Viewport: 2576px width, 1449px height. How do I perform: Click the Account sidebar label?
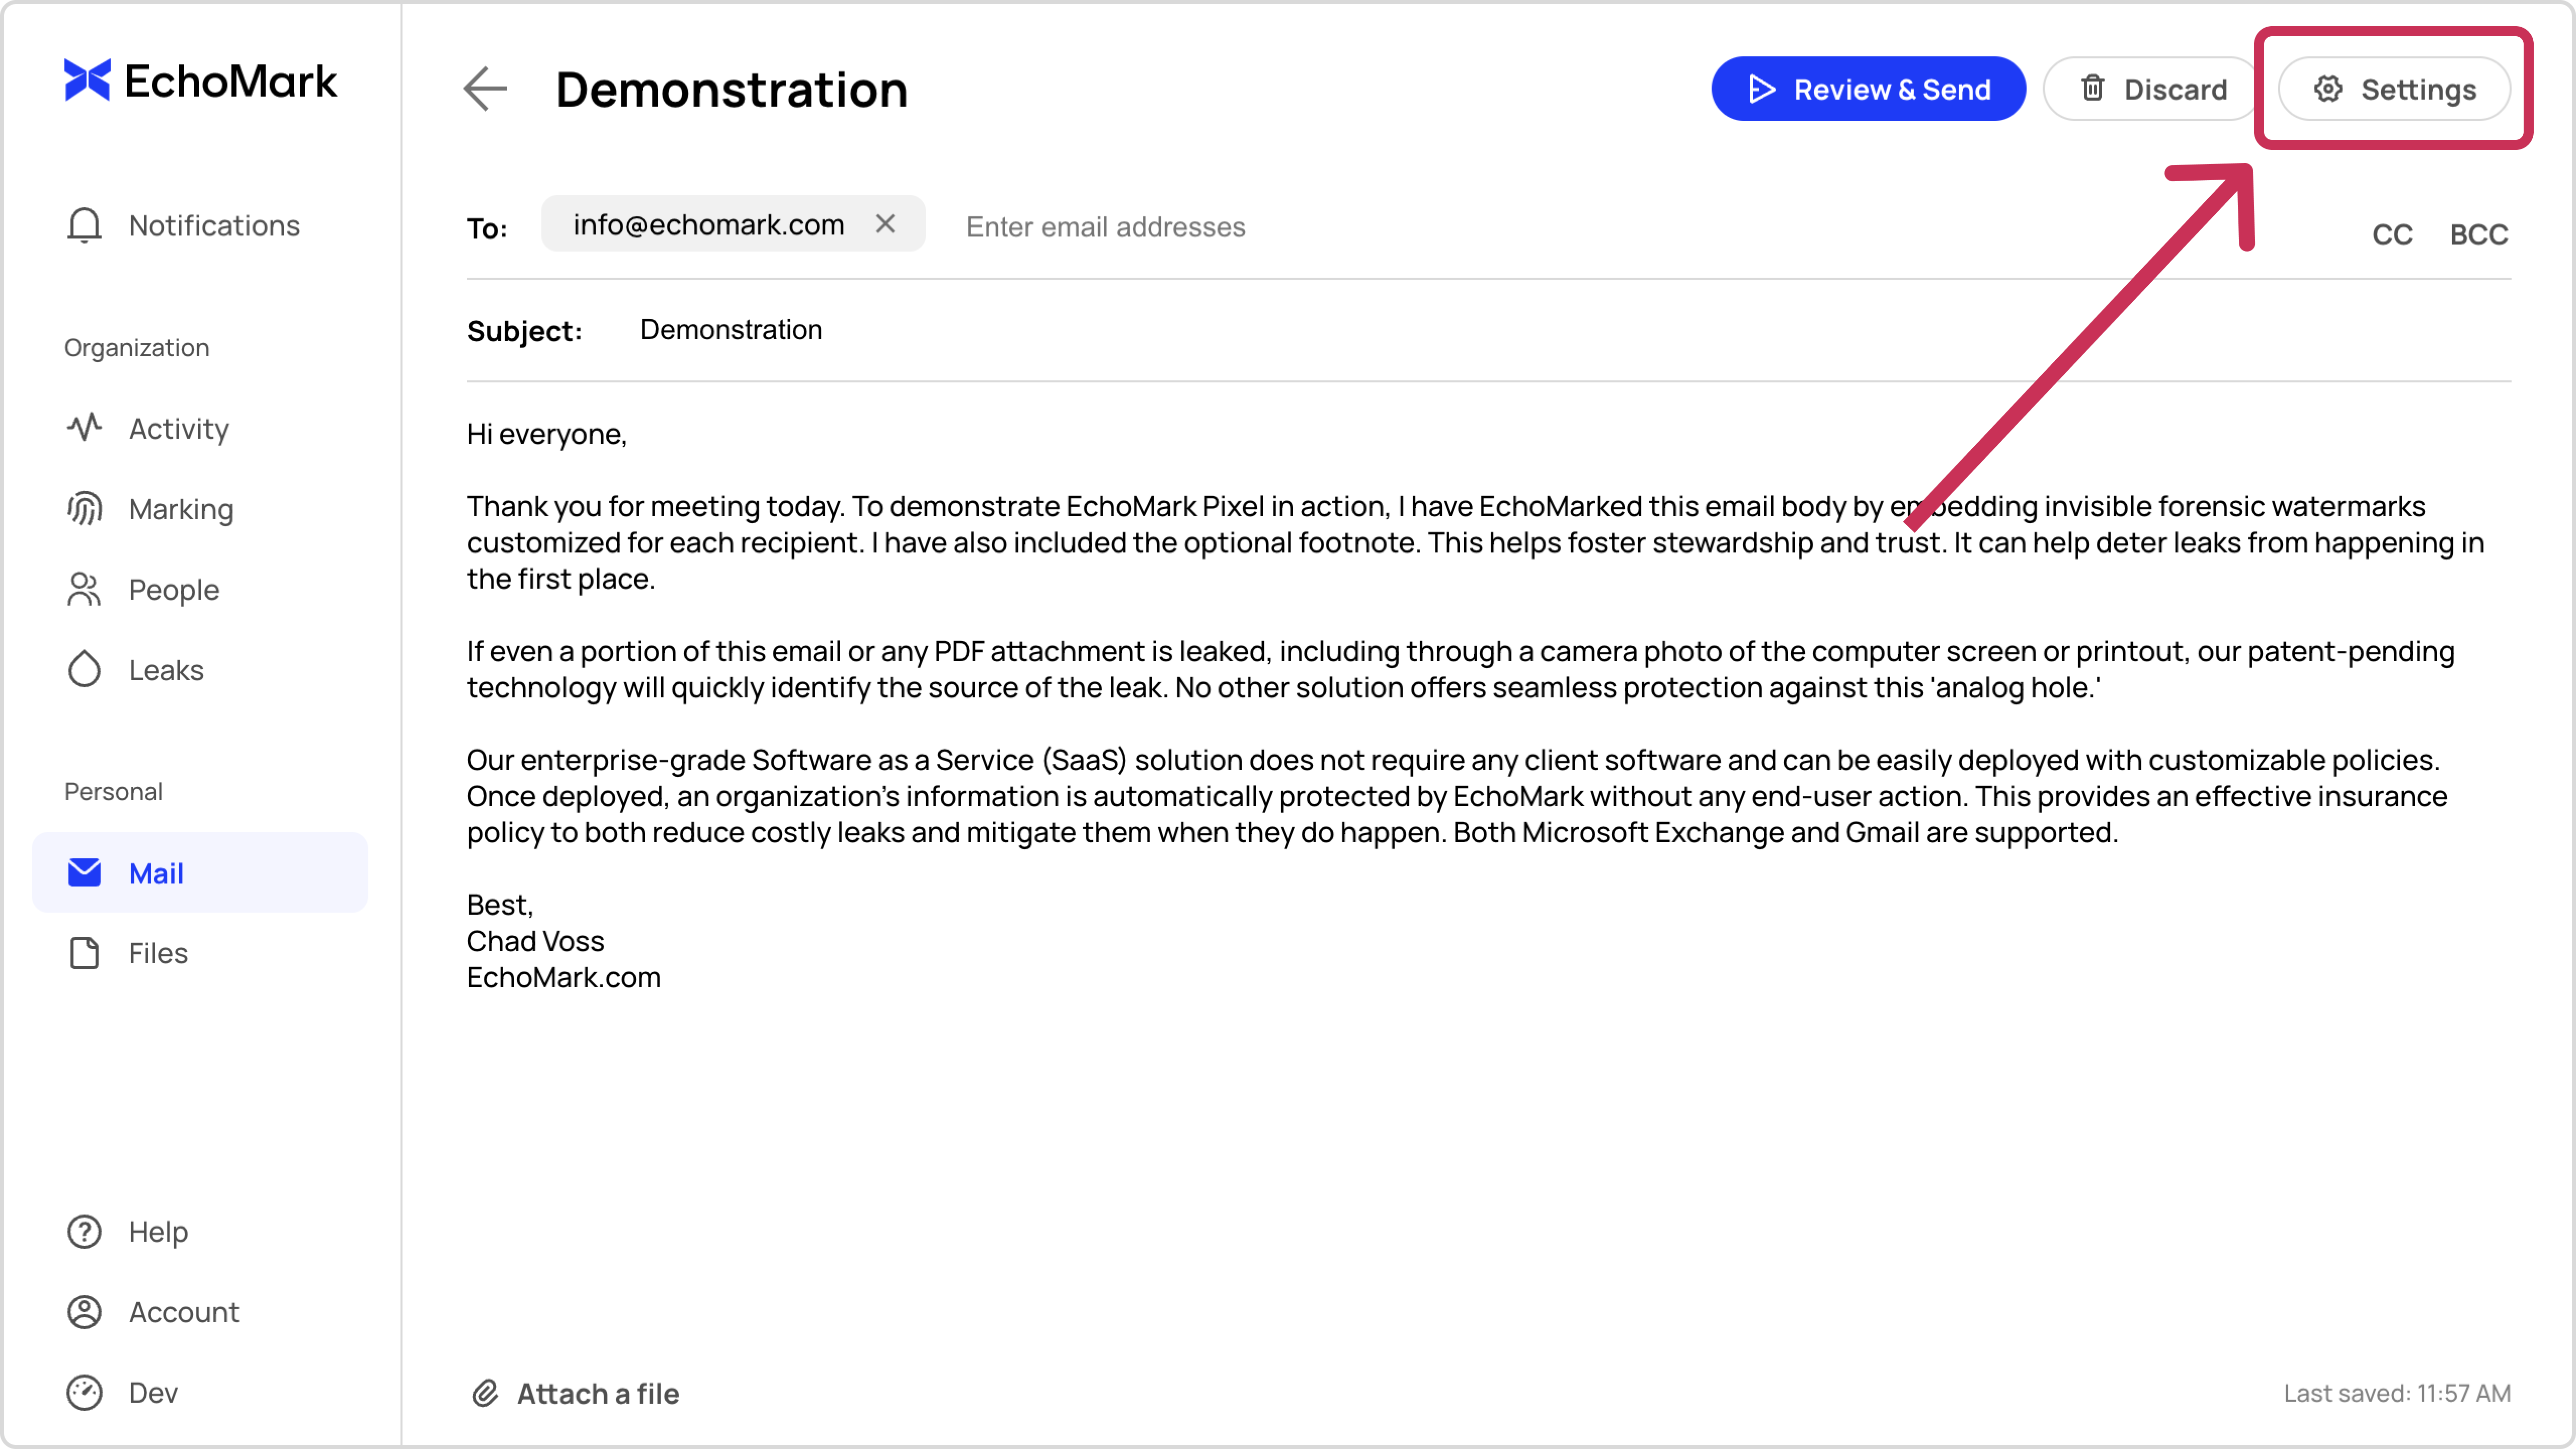tap(184, 1312)
